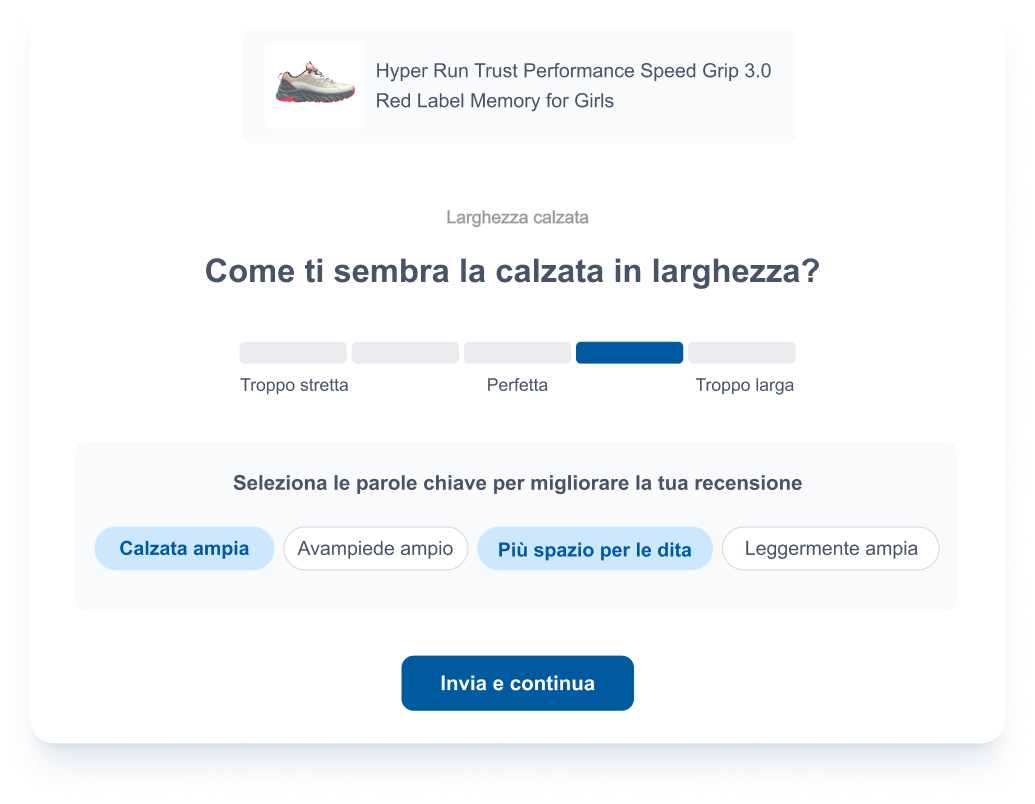Deselect the Calzata ampia keyword chip
Image resolution: width=1035 pixels, height=804 pixels.
pyautogui.click(x=184, y=549)
